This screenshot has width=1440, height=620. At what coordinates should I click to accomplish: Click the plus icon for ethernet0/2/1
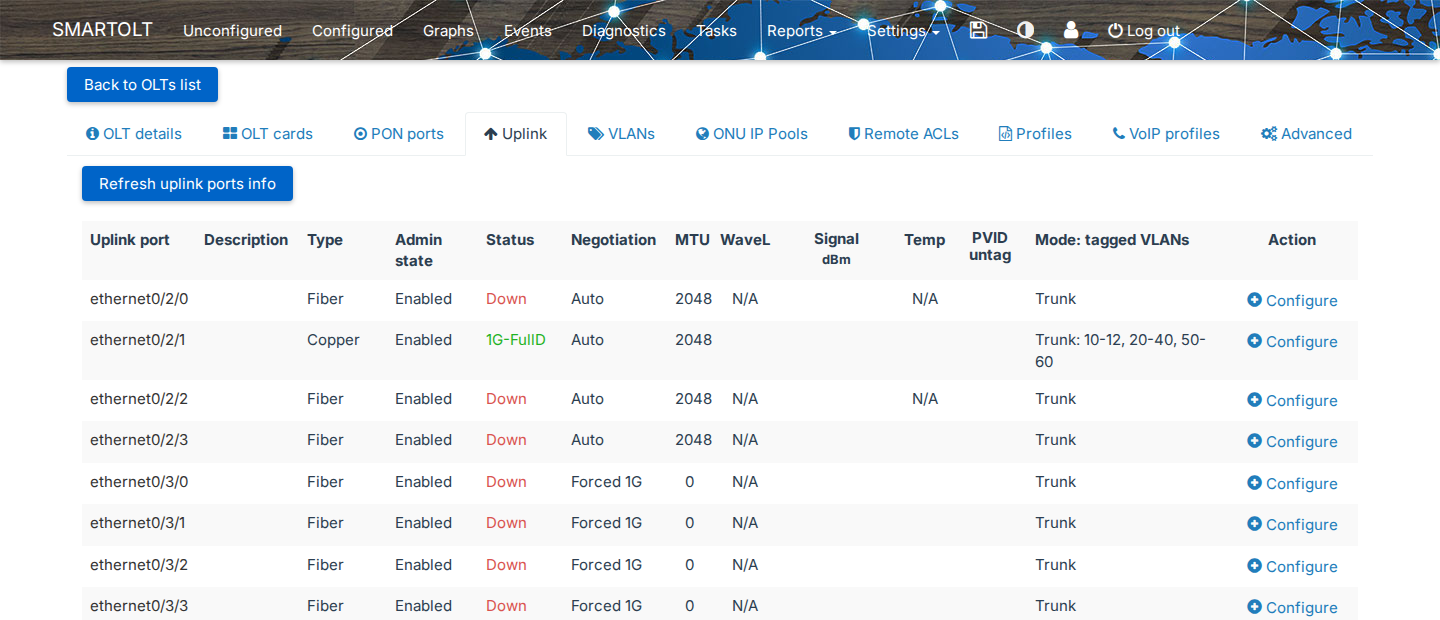pos(1254,340)
